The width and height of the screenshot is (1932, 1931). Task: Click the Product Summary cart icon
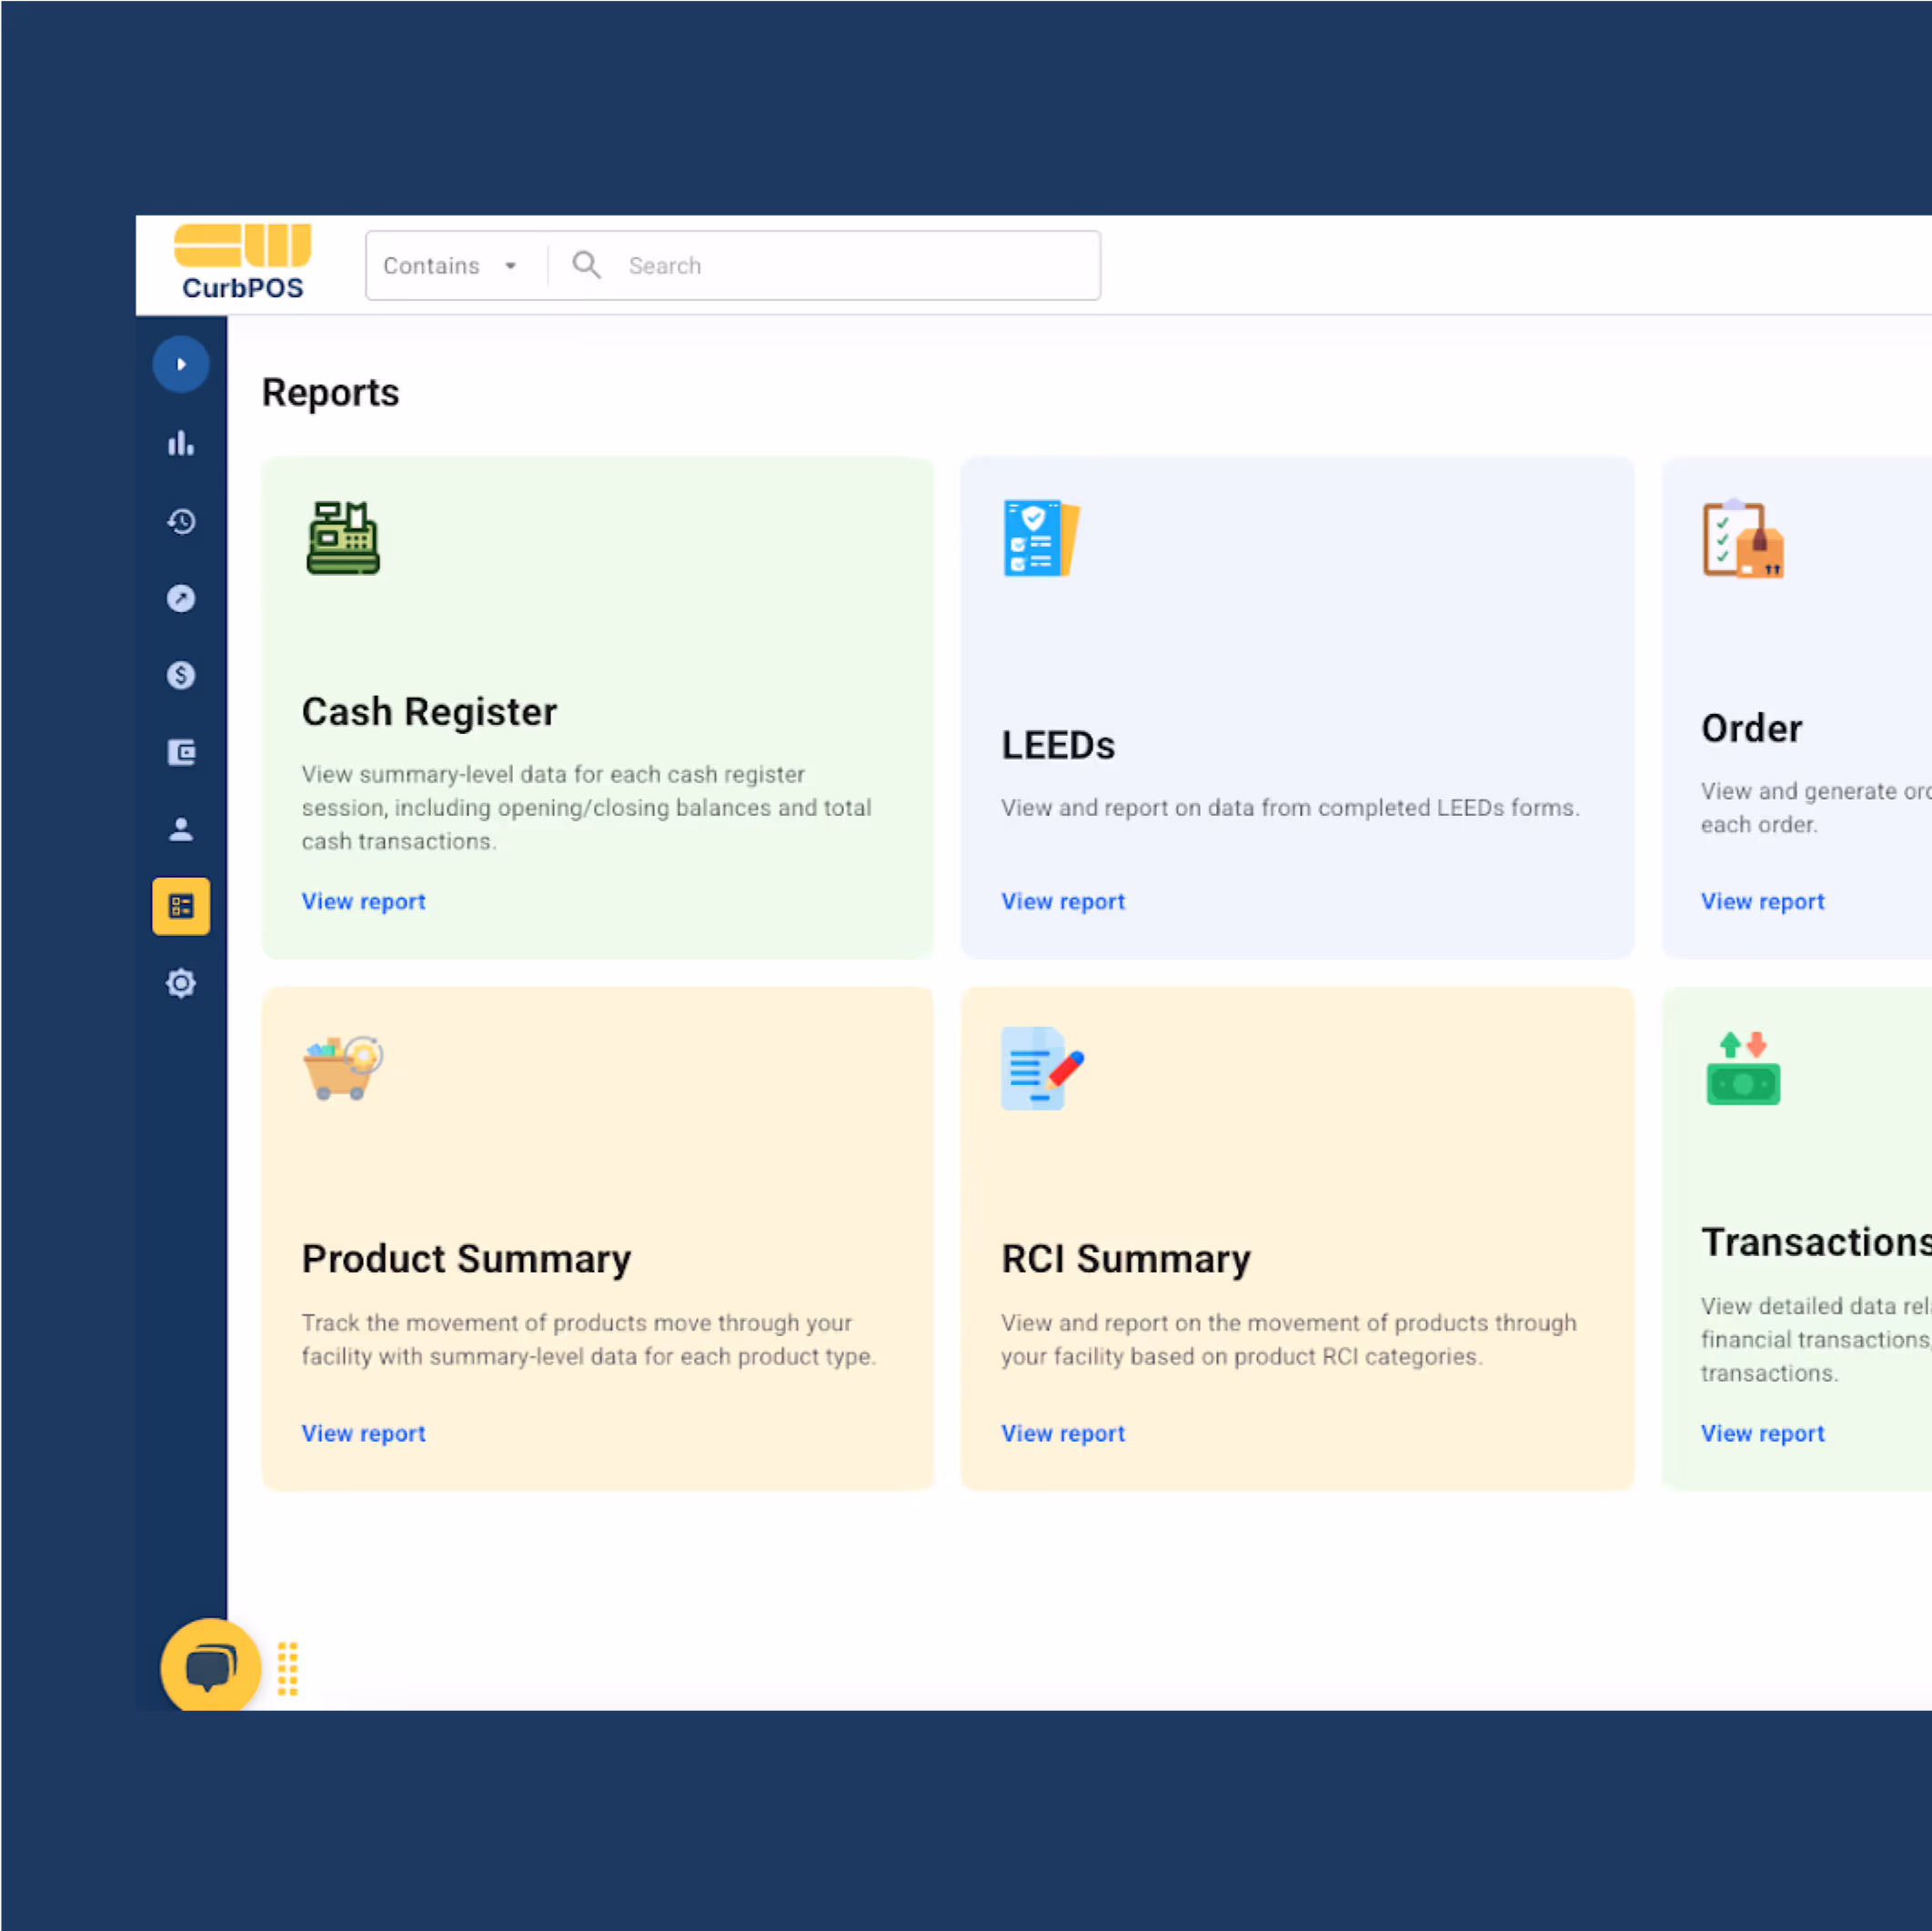pos(343,1067)
